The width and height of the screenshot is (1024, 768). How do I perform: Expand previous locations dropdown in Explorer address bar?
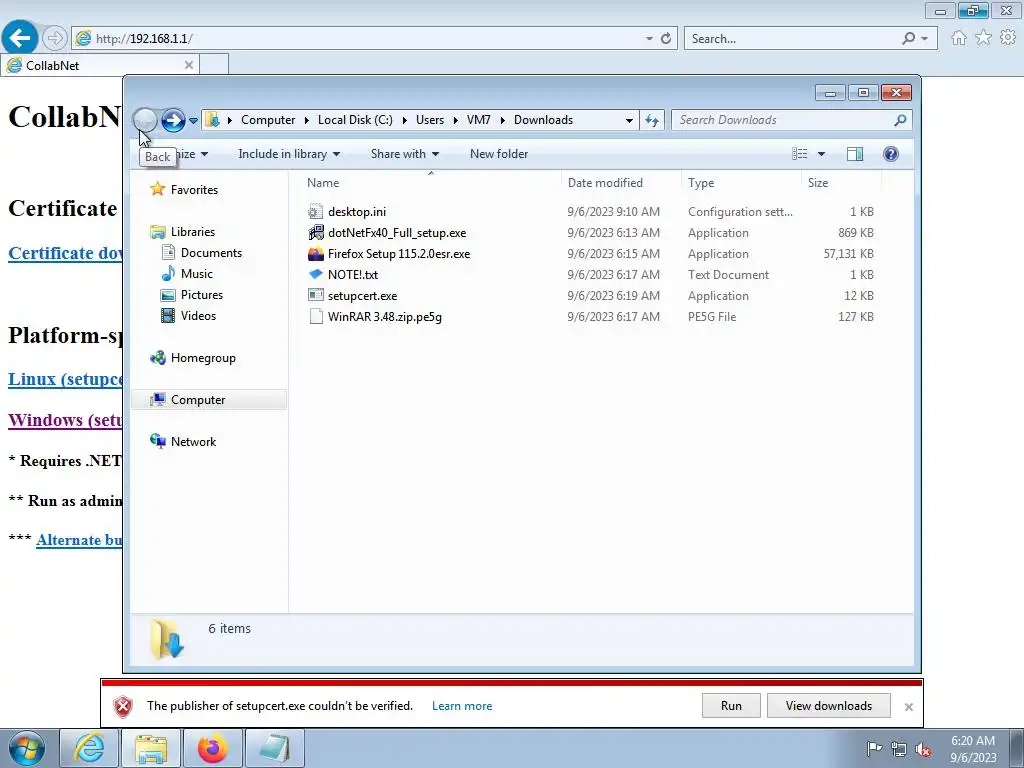pyautogui.click(x=629, y=120)
